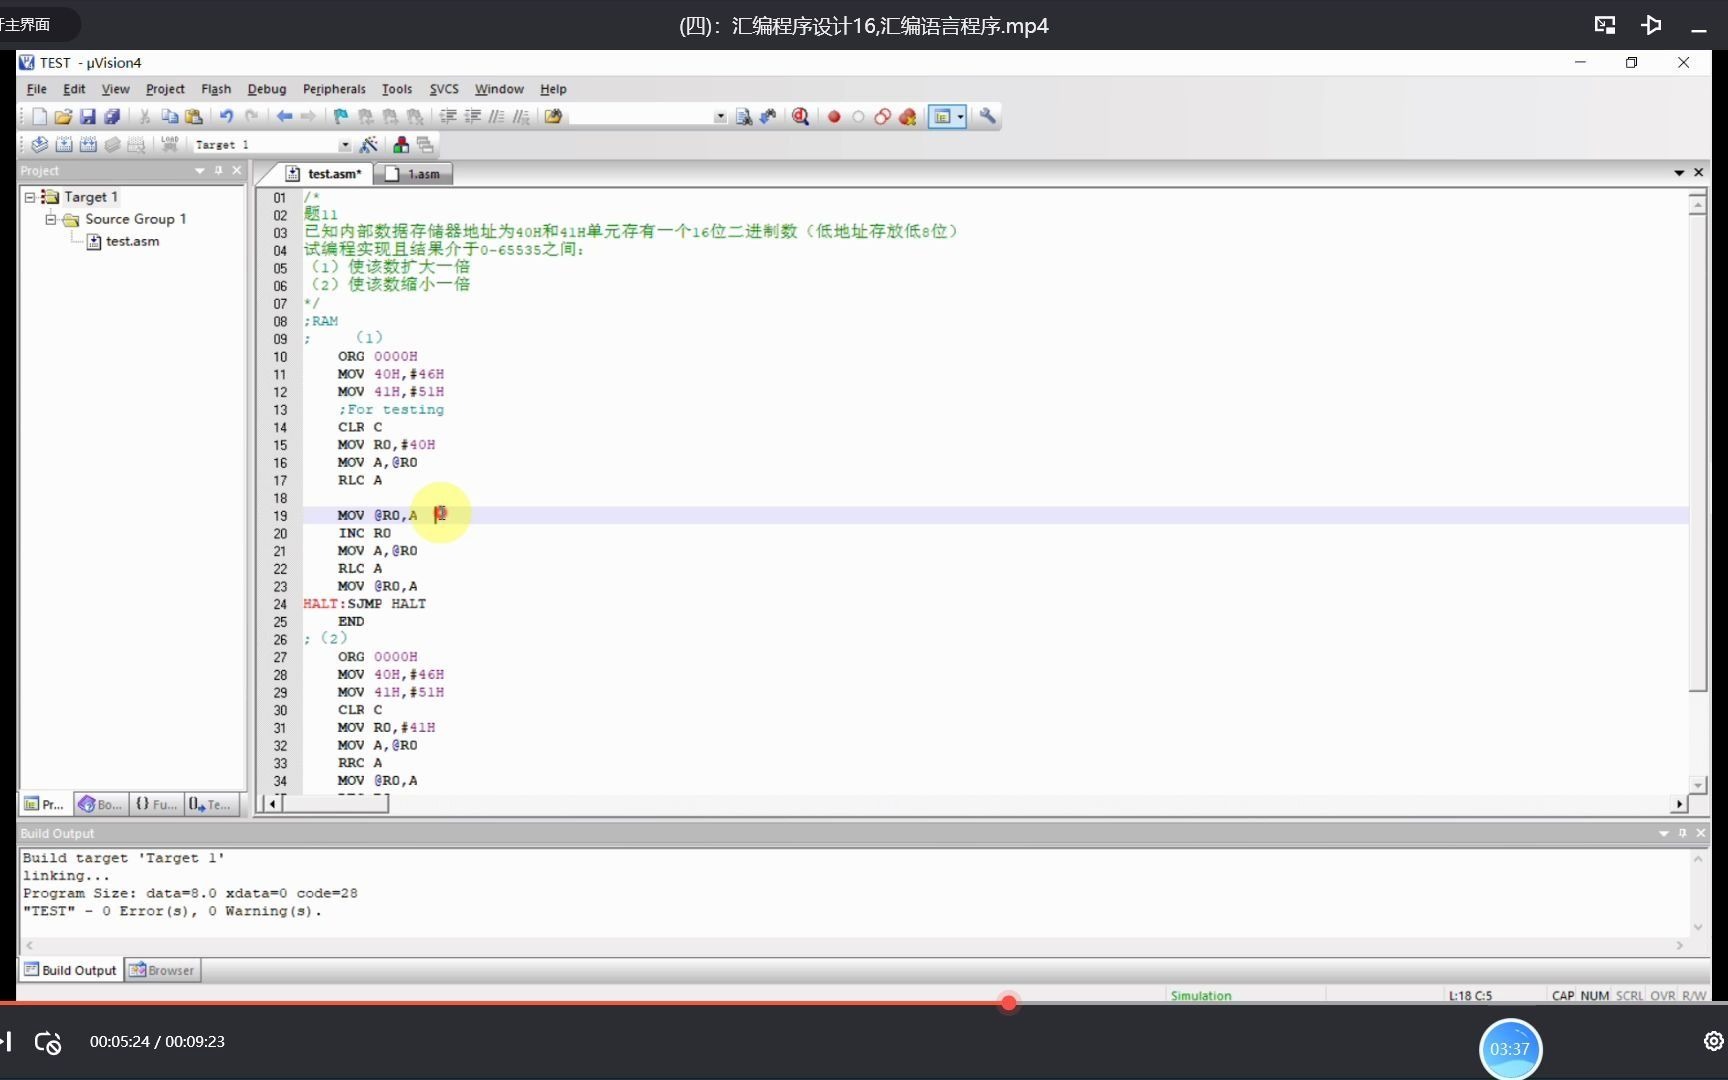Pin the Project panel with pushpin
The width and height of the screenshot is (1728, 1080).
pos(218,171)
